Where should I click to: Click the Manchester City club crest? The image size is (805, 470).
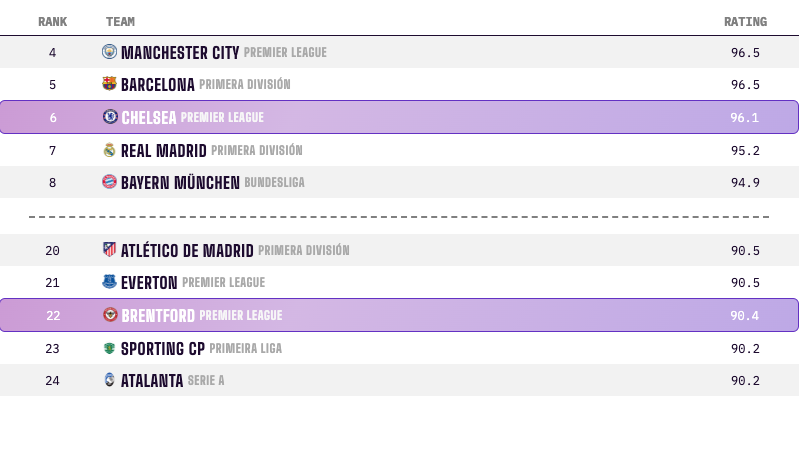click(109, 51)
